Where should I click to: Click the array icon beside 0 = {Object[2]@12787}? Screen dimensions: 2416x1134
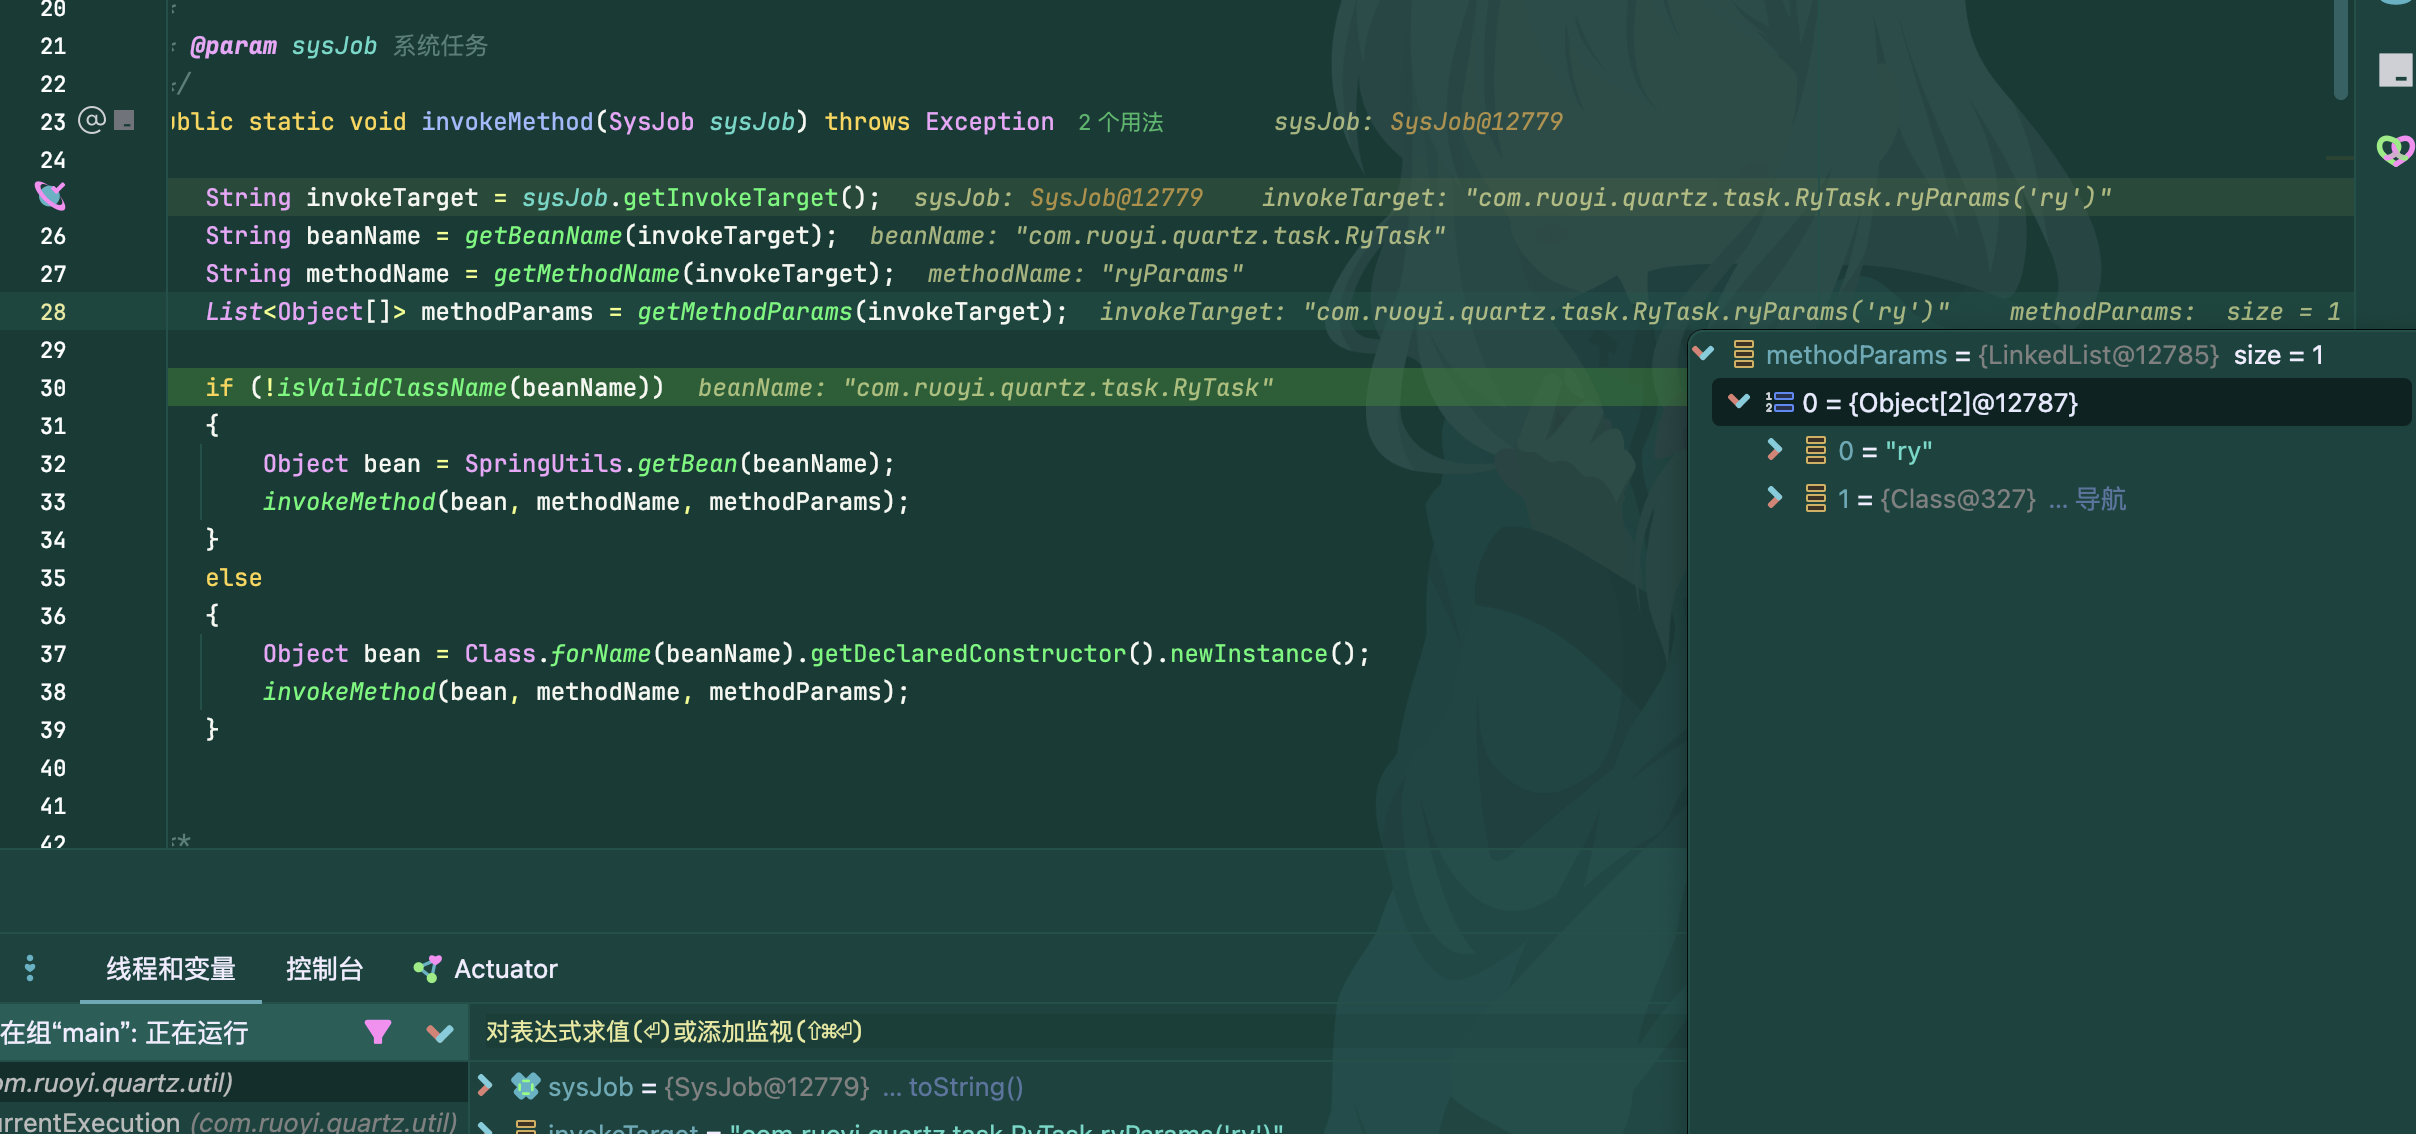click(x=1779, y=402)
